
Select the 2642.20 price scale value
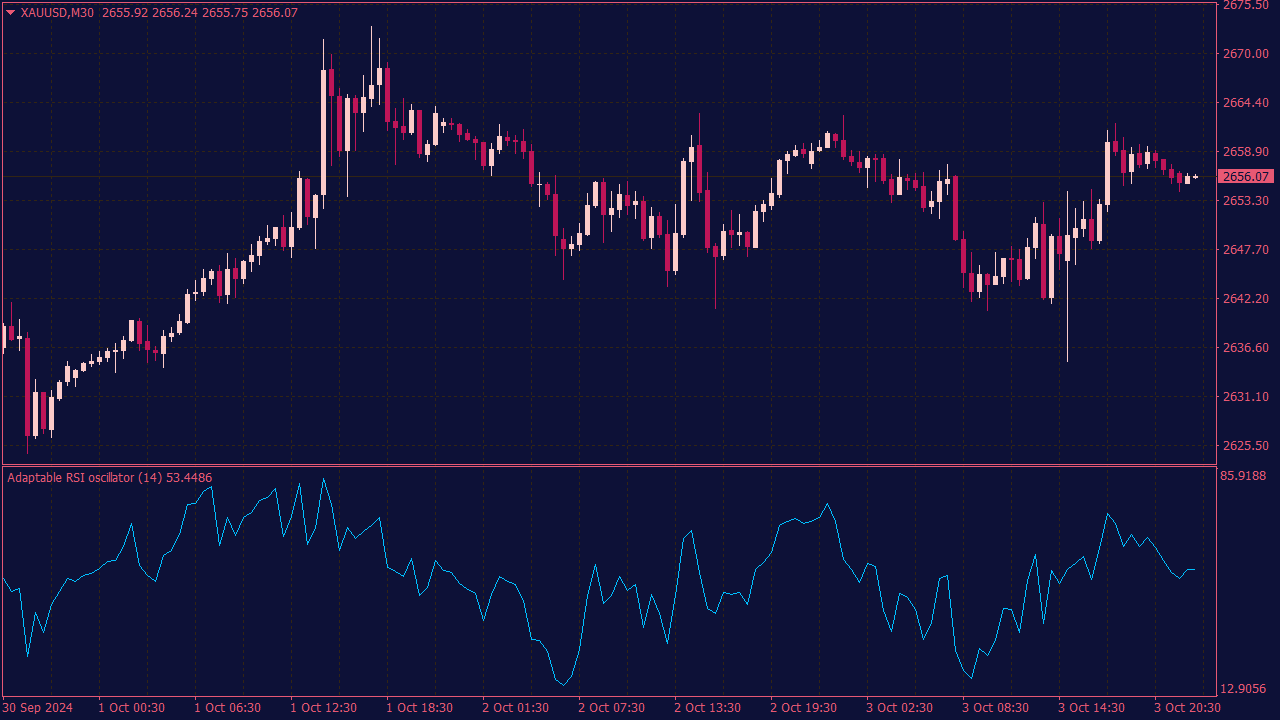[x=1245, y=299]
